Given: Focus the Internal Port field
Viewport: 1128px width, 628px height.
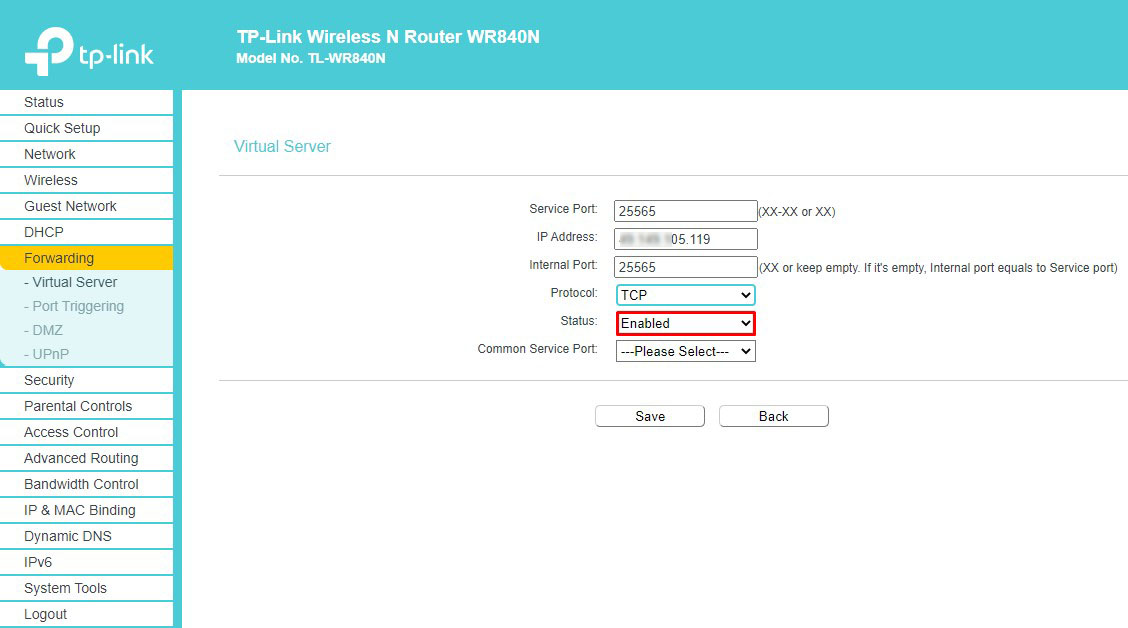Looking at the screenshot, I should point(686,267).
